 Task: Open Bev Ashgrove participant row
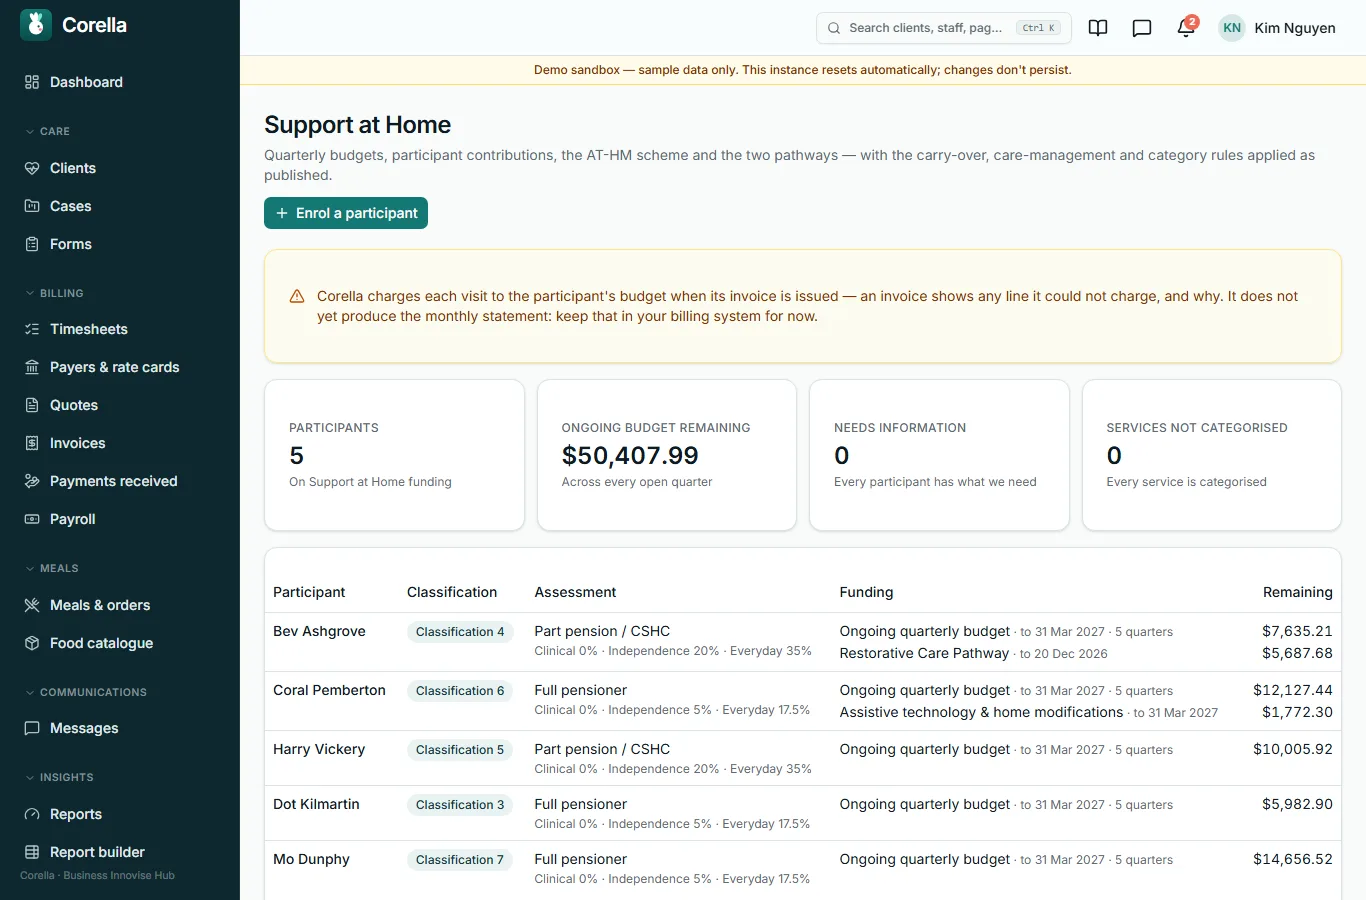click(x=802, y=642)
